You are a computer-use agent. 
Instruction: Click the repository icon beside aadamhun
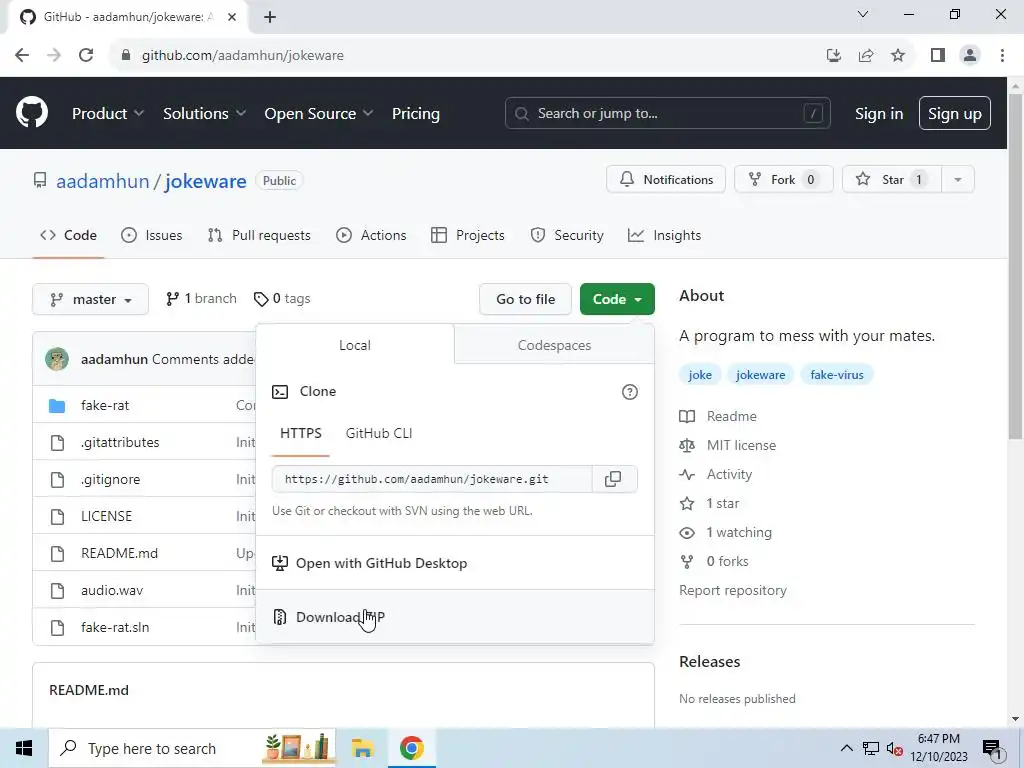point(40,180)
